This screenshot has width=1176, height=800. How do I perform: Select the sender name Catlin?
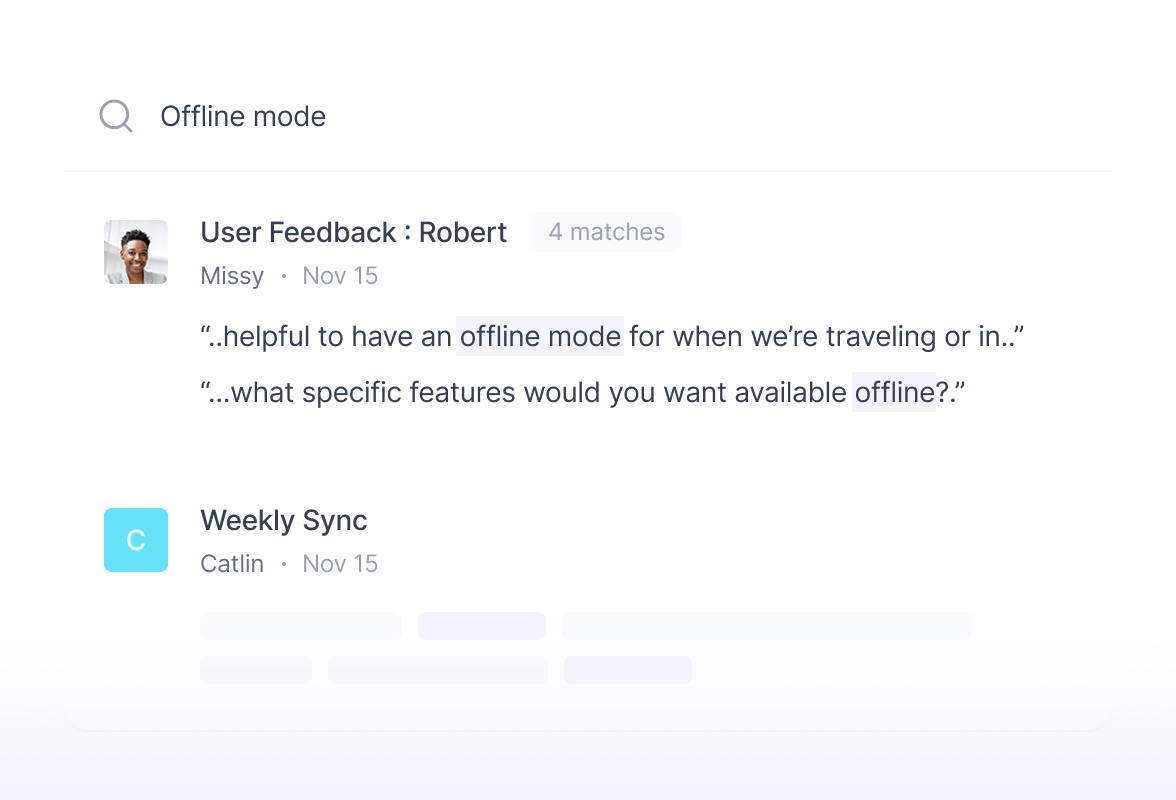pos(232,563)
